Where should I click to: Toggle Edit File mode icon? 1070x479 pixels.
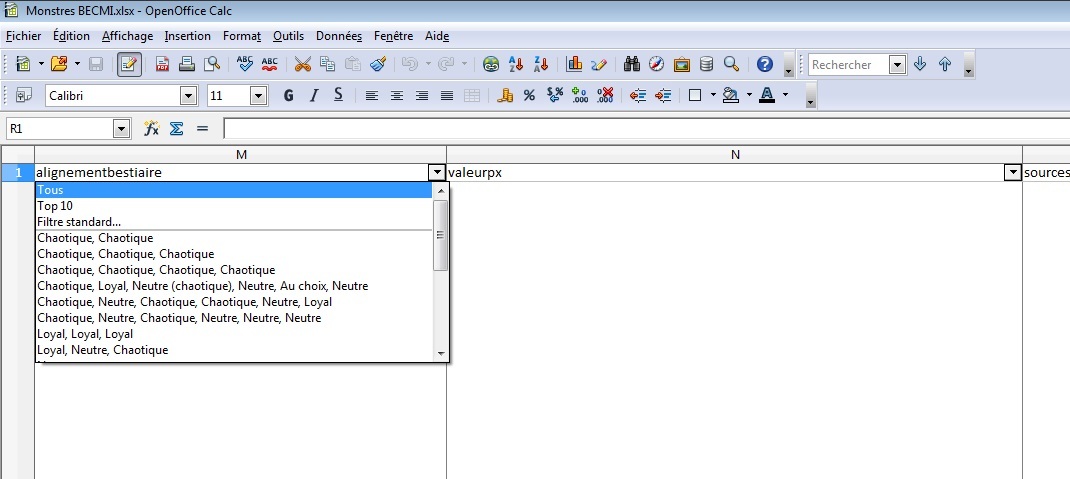tap(129, 64)
